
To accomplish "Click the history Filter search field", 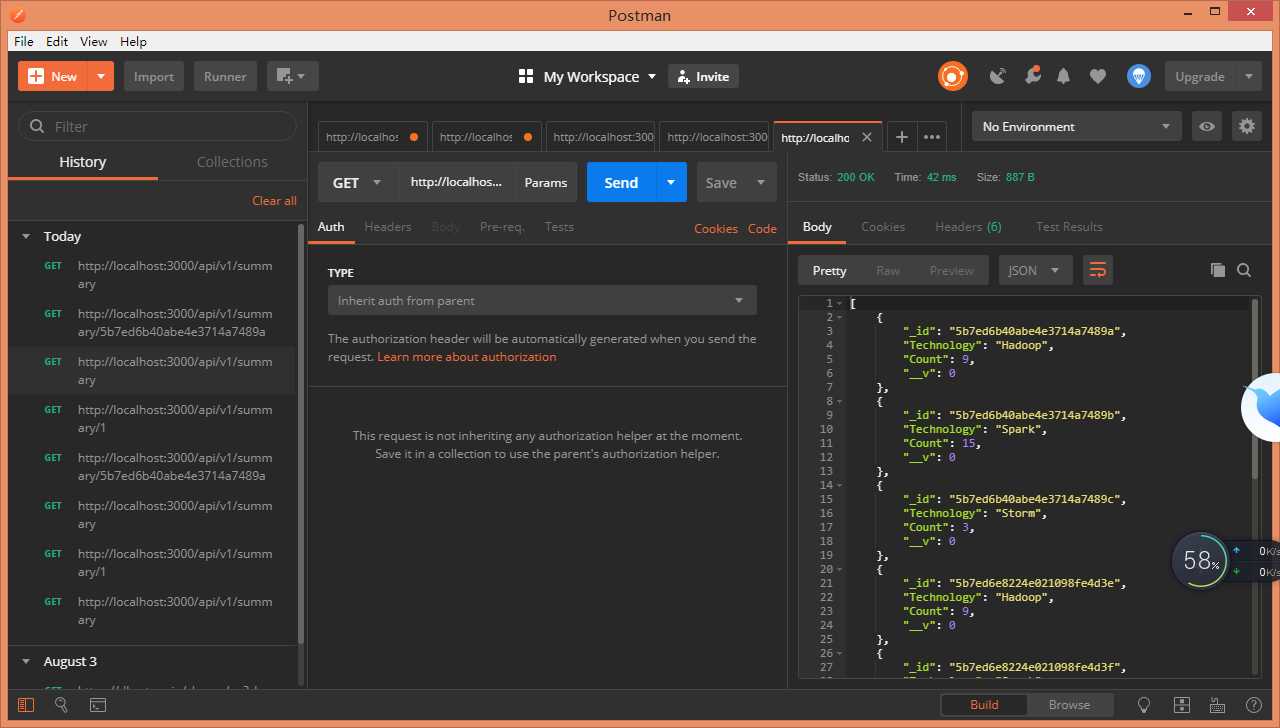I will 158,126.
